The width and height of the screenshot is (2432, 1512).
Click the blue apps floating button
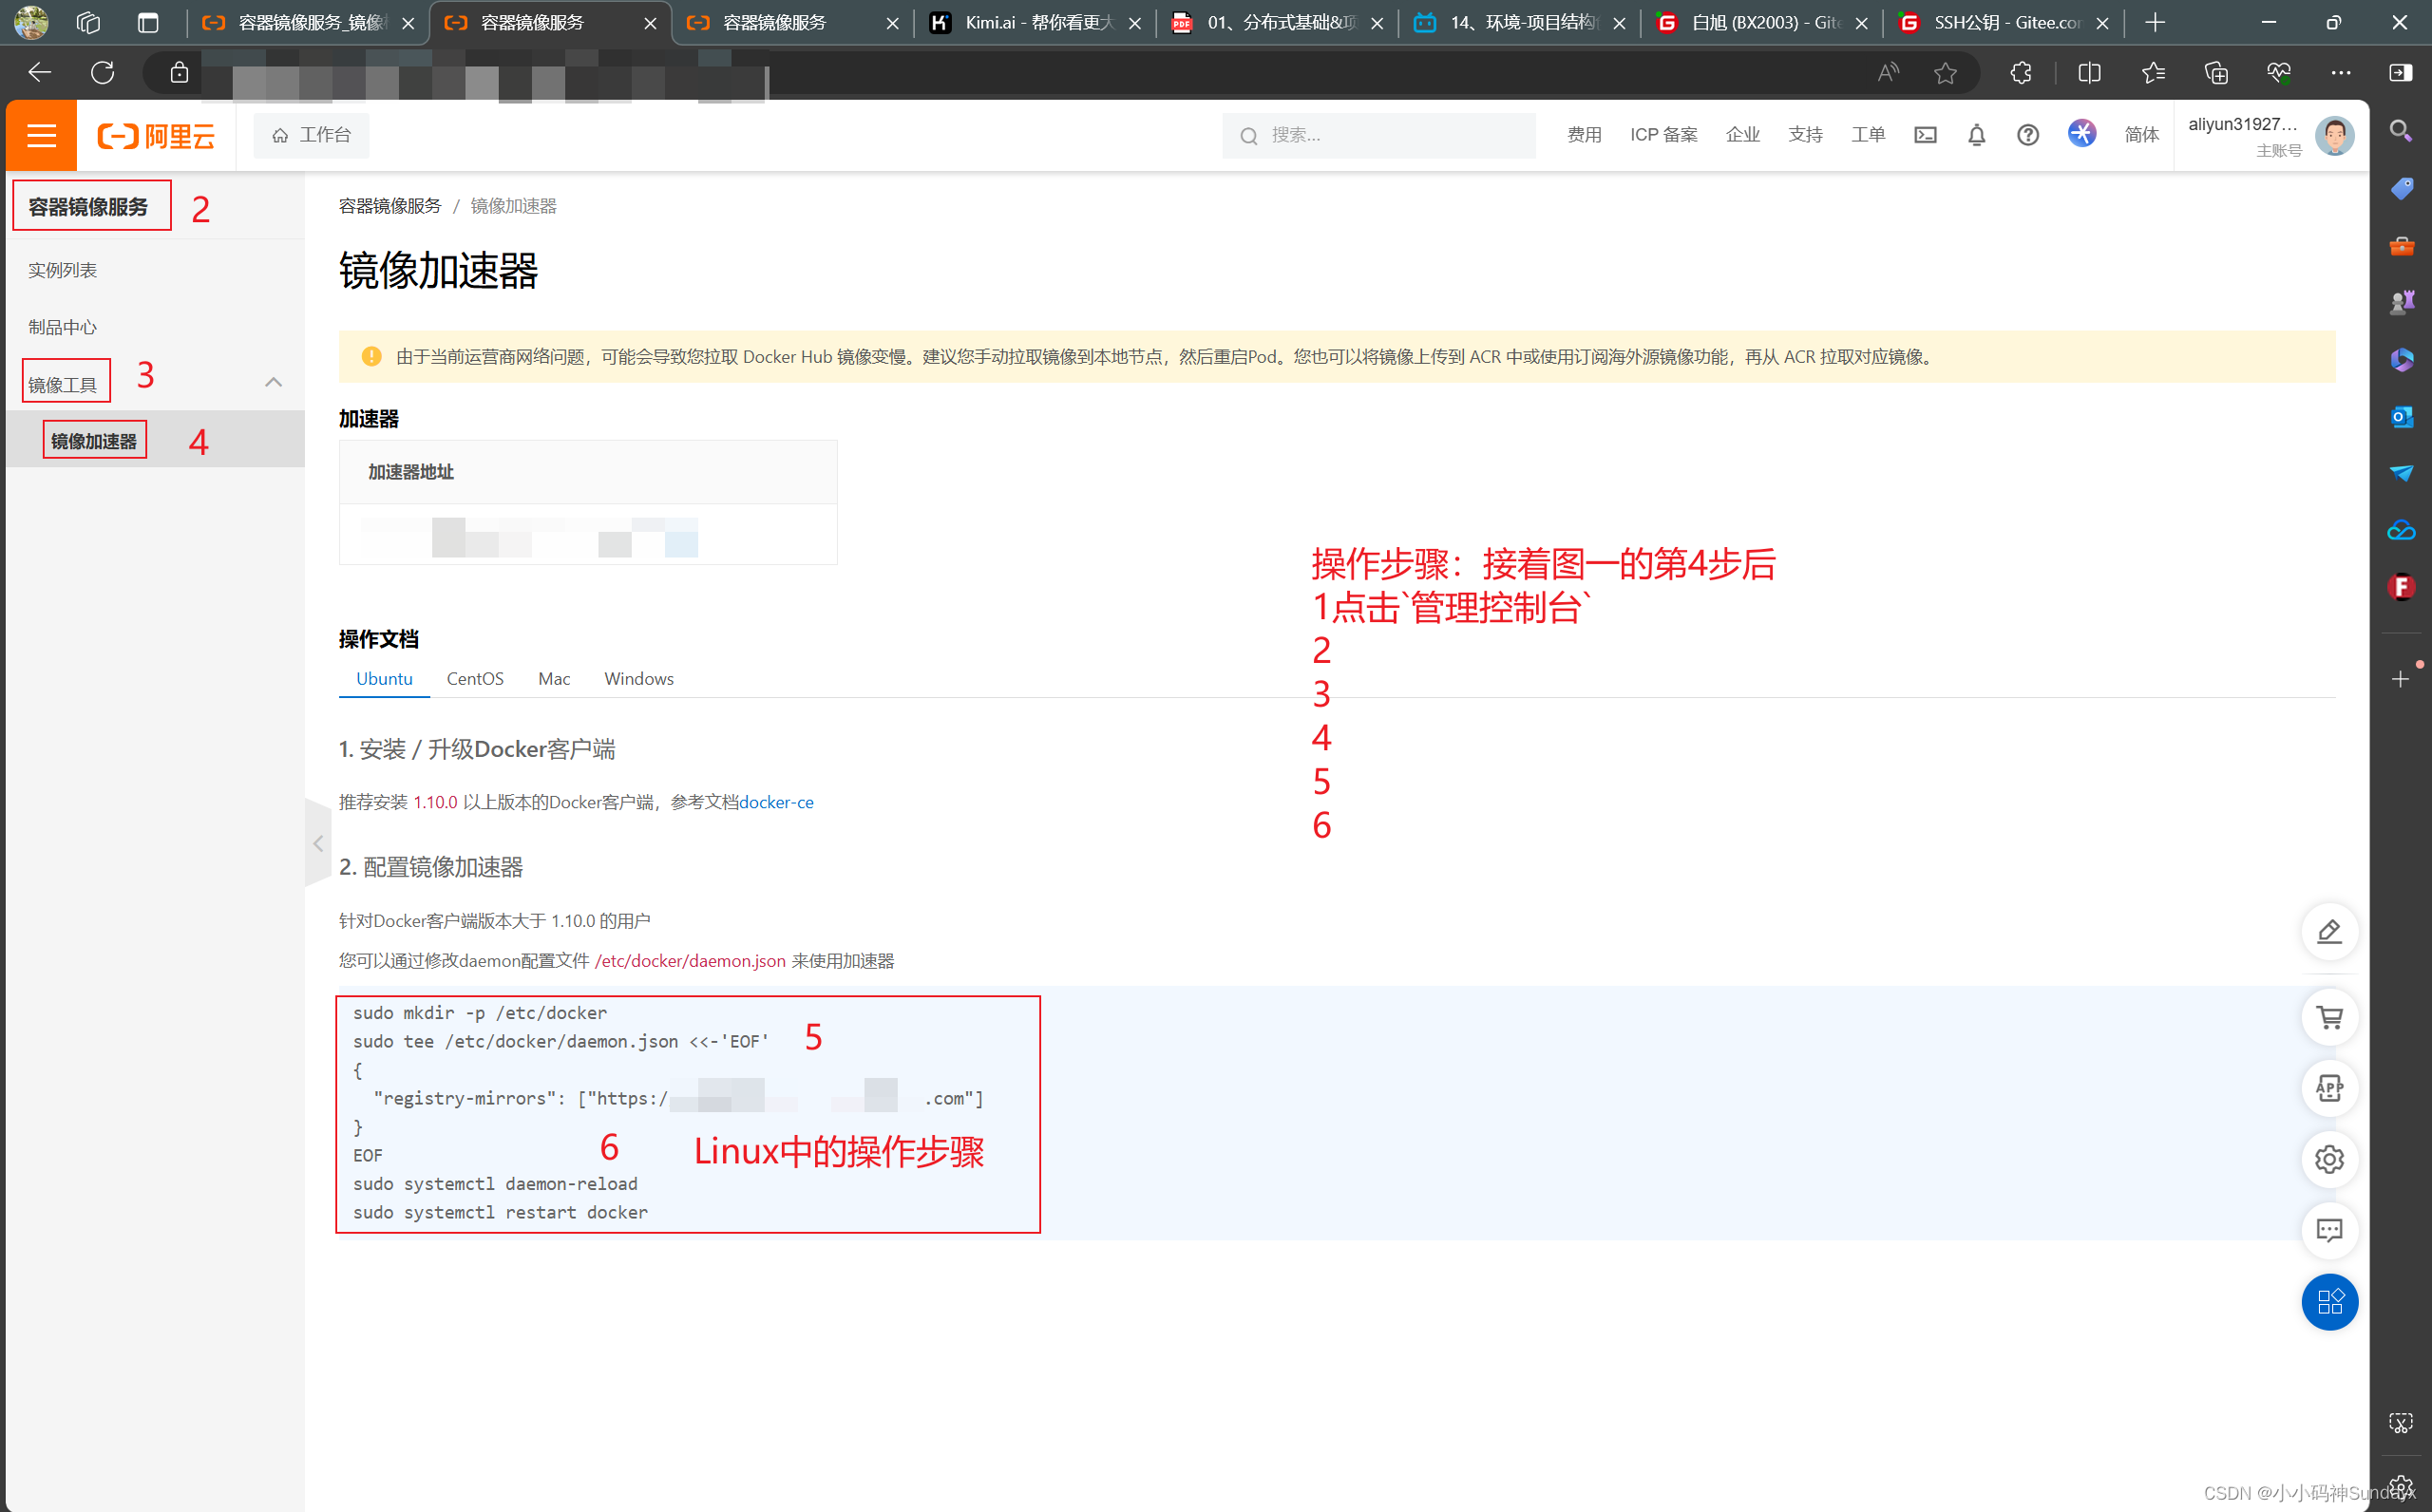click(2329, 1301)
